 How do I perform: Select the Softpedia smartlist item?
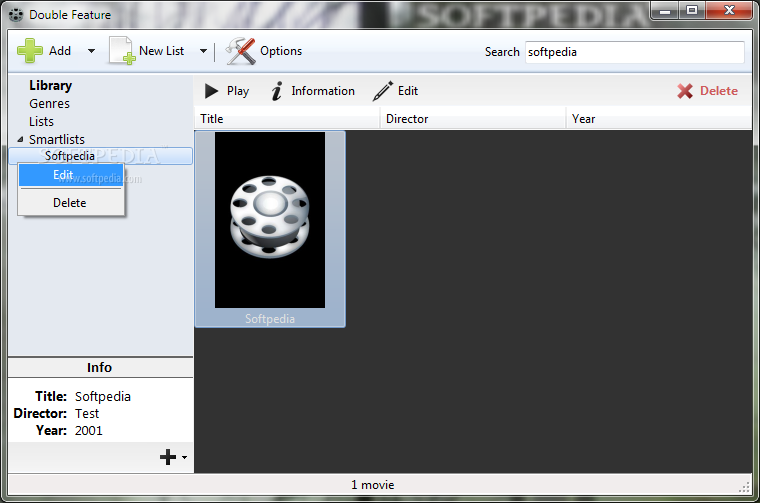[101, 156]
